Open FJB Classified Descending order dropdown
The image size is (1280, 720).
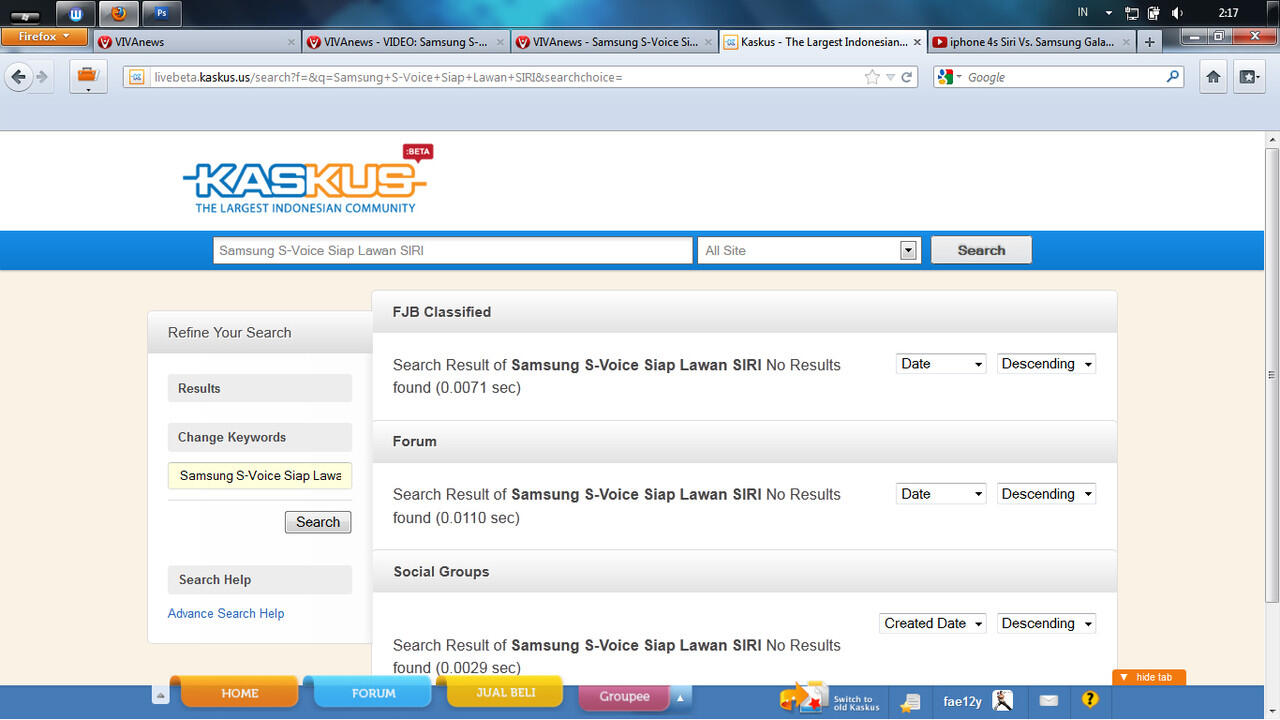click(1046, 364)
